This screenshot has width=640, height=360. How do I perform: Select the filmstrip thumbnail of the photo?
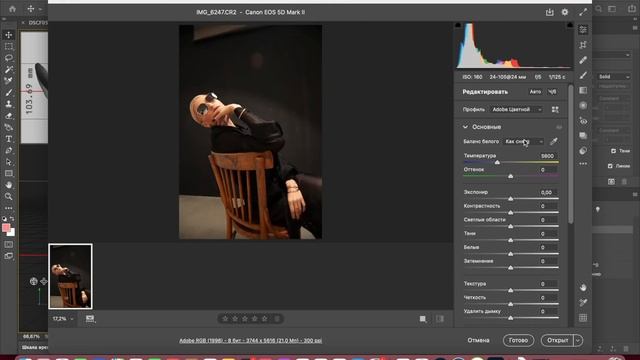click(x=71, y=276)
